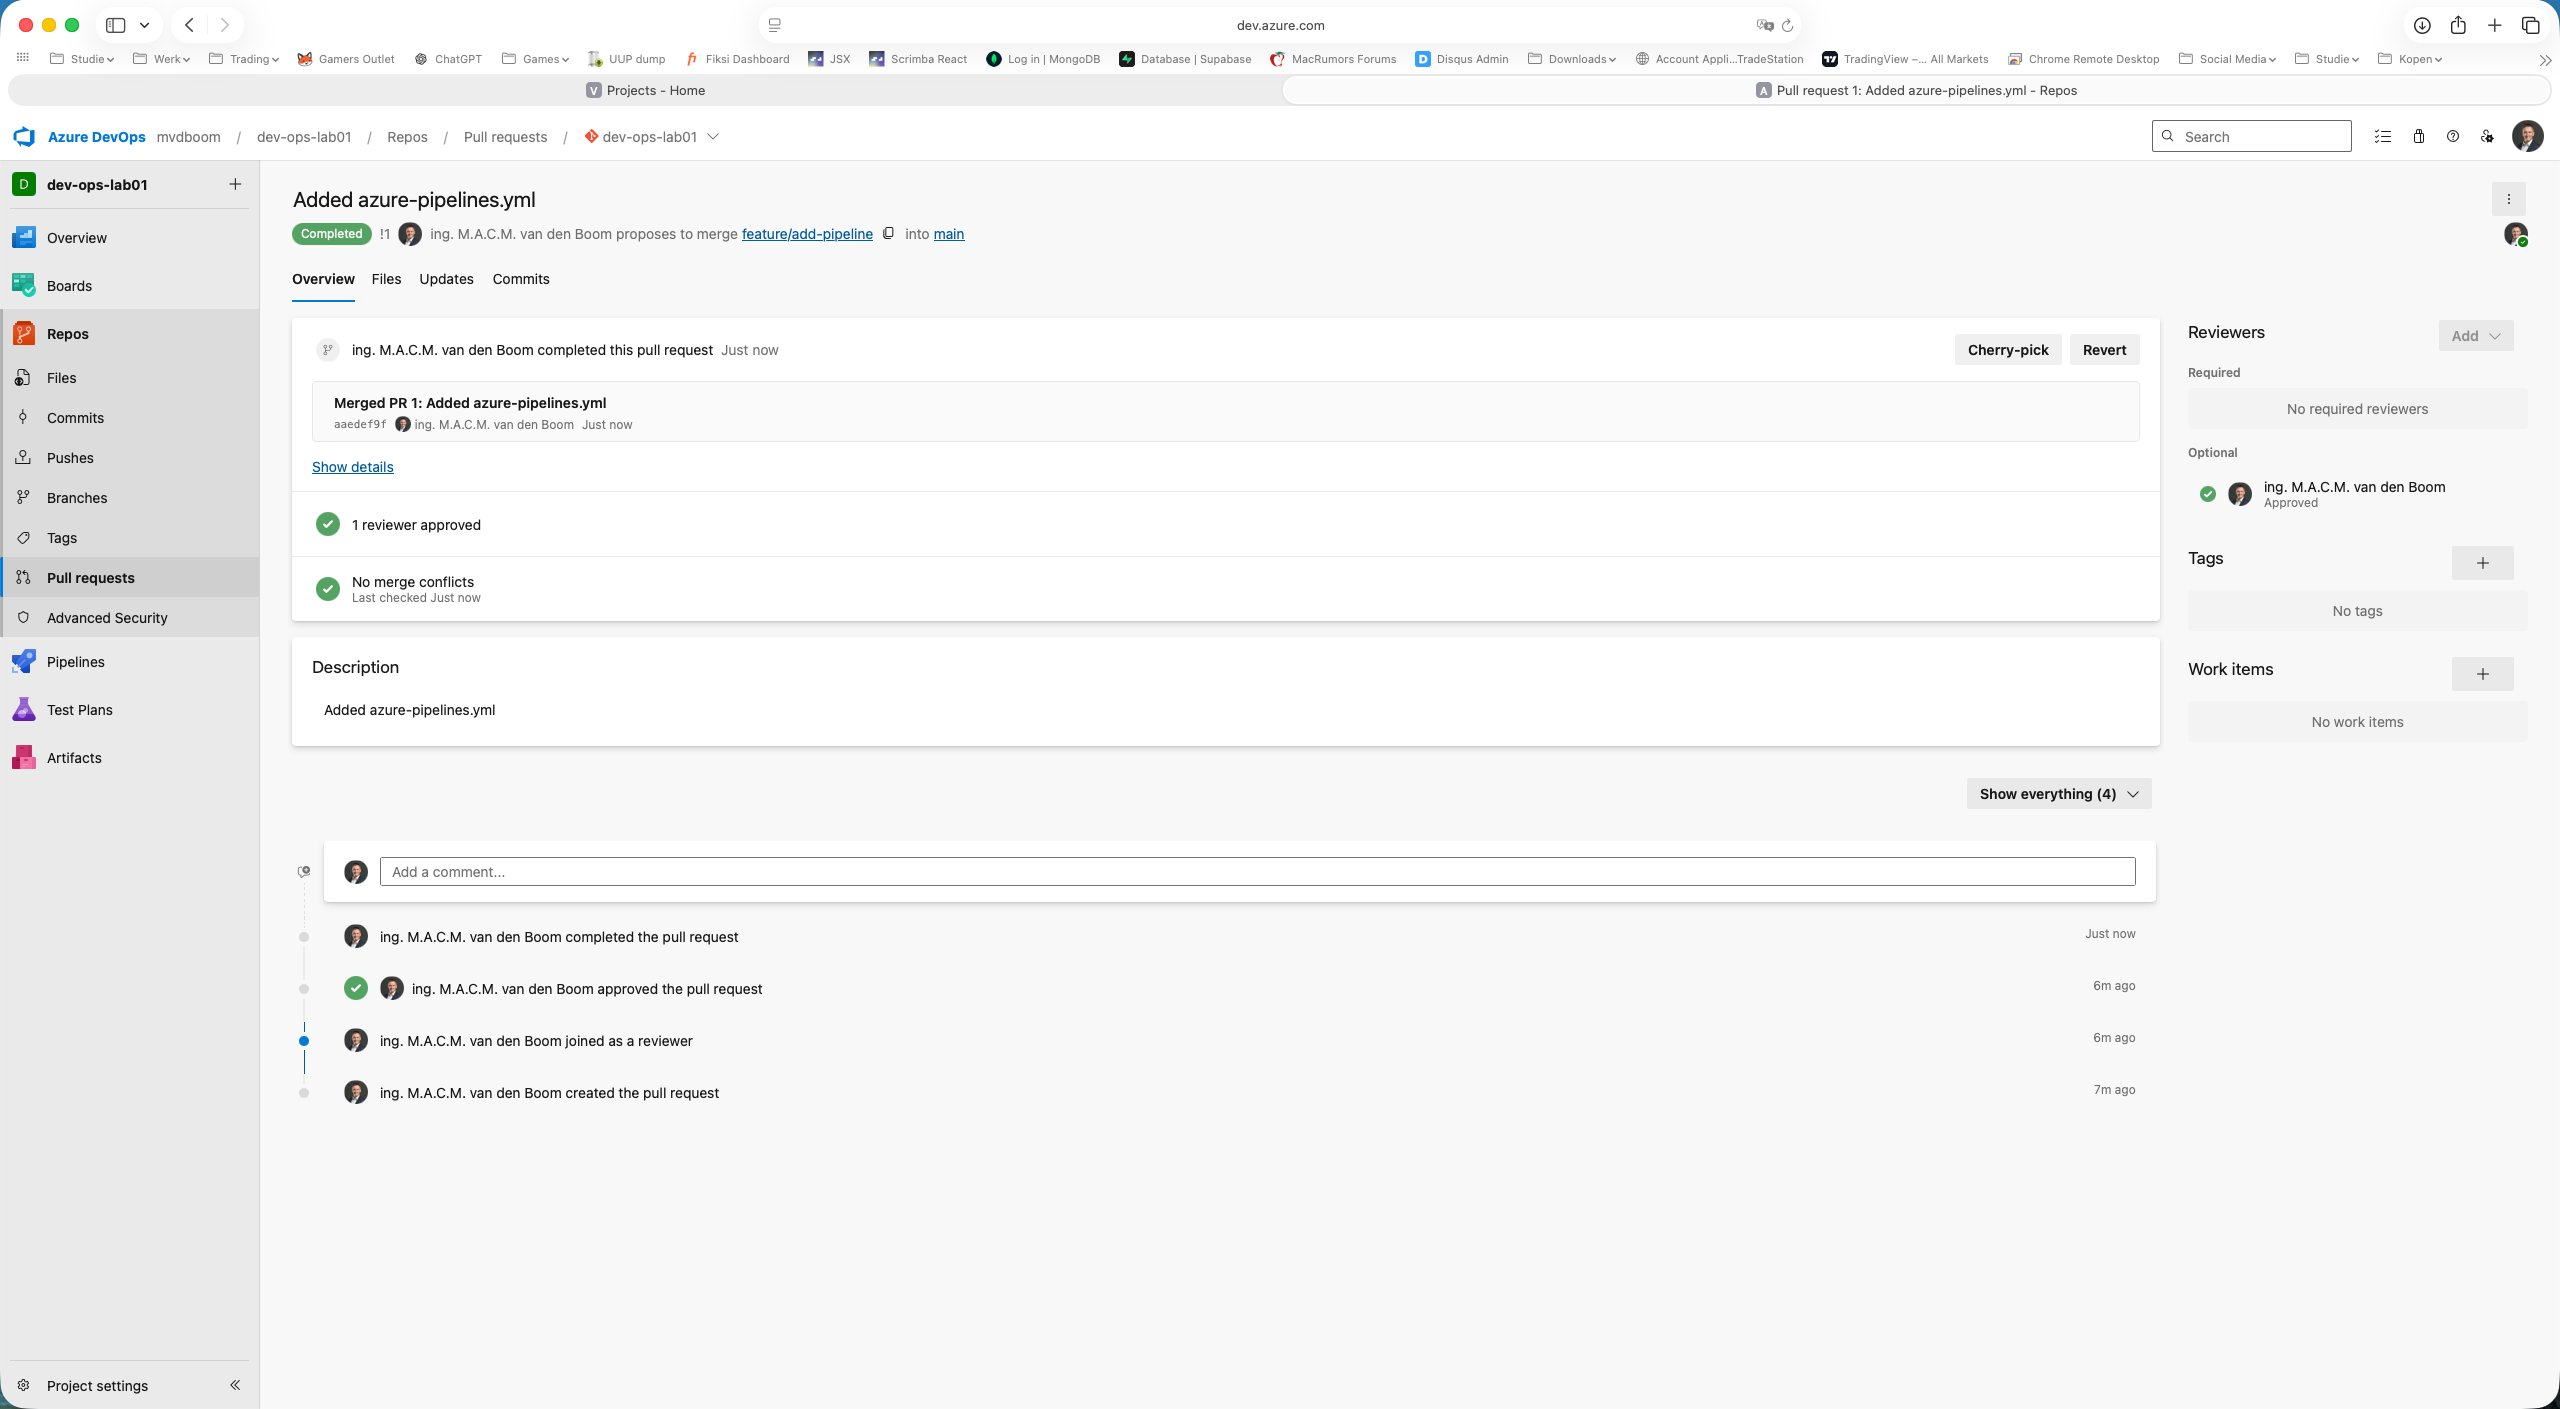Viewport: 2560px width, 1409px height.
Task: Collapse the Project settings sidebar
Action: (x=234, y=1385)
